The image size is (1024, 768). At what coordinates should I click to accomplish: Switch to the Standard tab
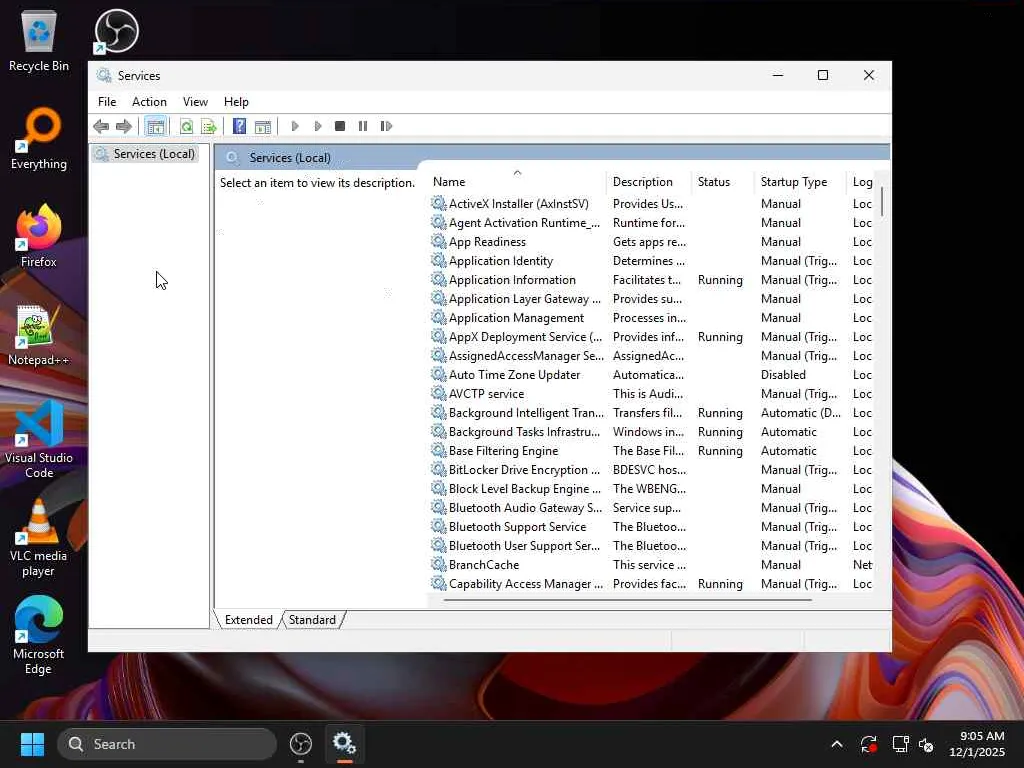pyautogui.click(x=312, y=620)
